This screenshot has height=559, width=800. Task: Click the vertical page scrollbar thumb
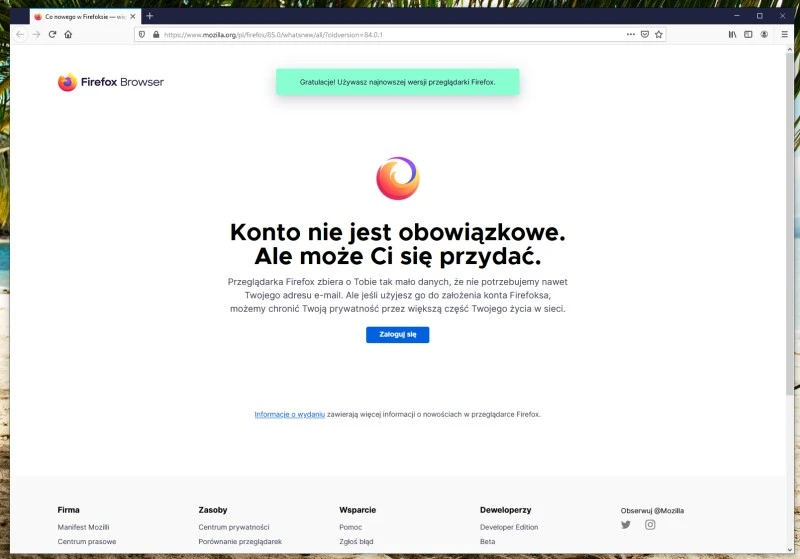pos(790,224)
